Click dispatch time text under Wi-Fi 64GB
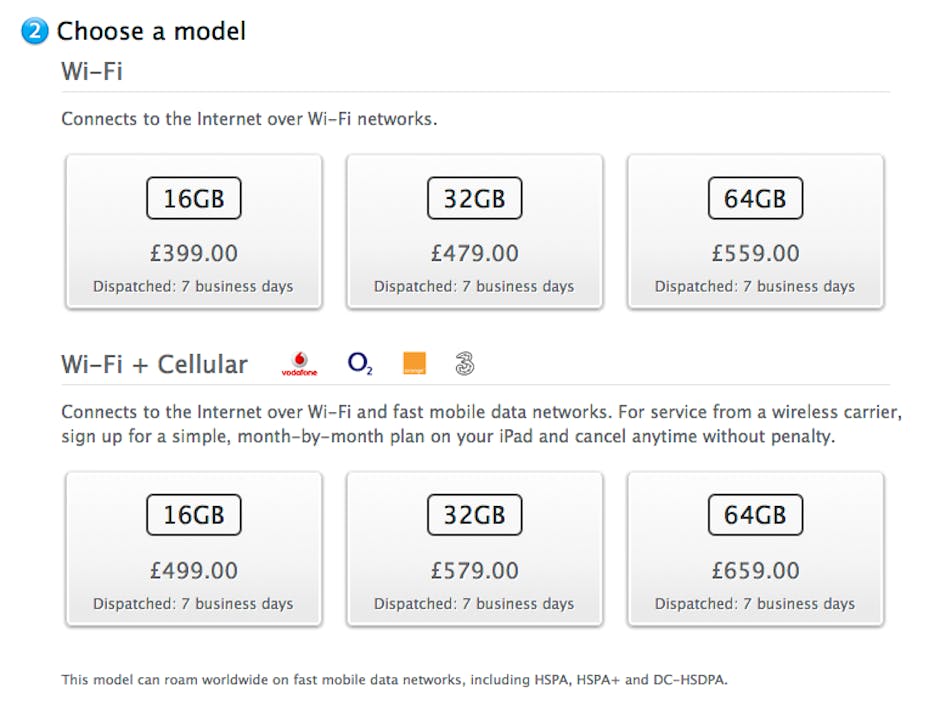Screen dimensions: 940x710 pyautogui.click(x=755, y=286)
